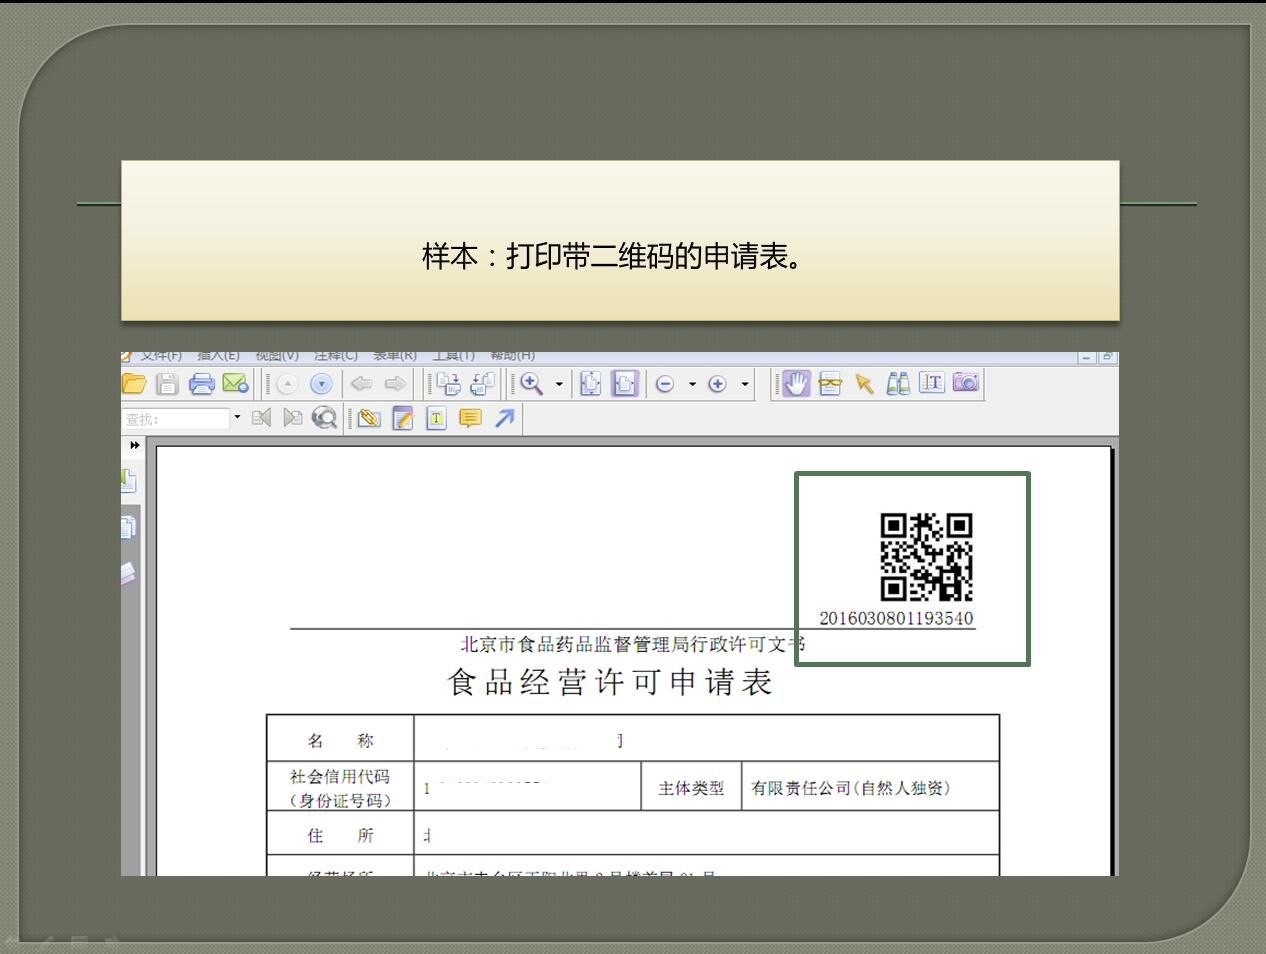The image size is (1266, 954).
Task: Click the 有限责任公司(自然人独资) cell
Action: tap(870, 788)
